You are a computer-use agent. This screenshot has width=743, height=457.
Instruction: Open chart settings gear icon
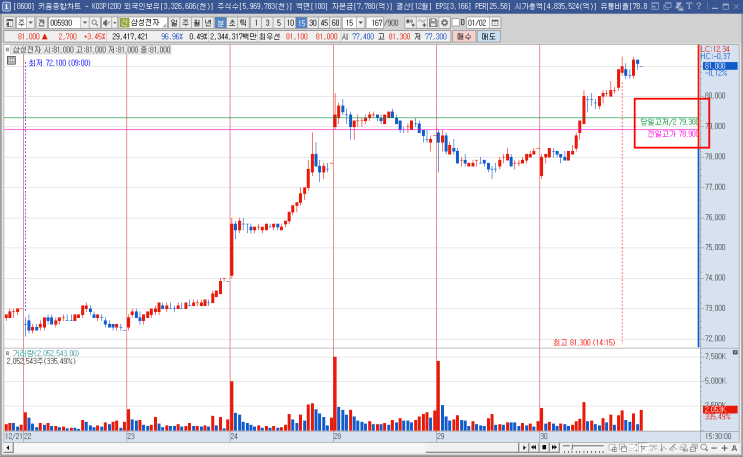444,23
